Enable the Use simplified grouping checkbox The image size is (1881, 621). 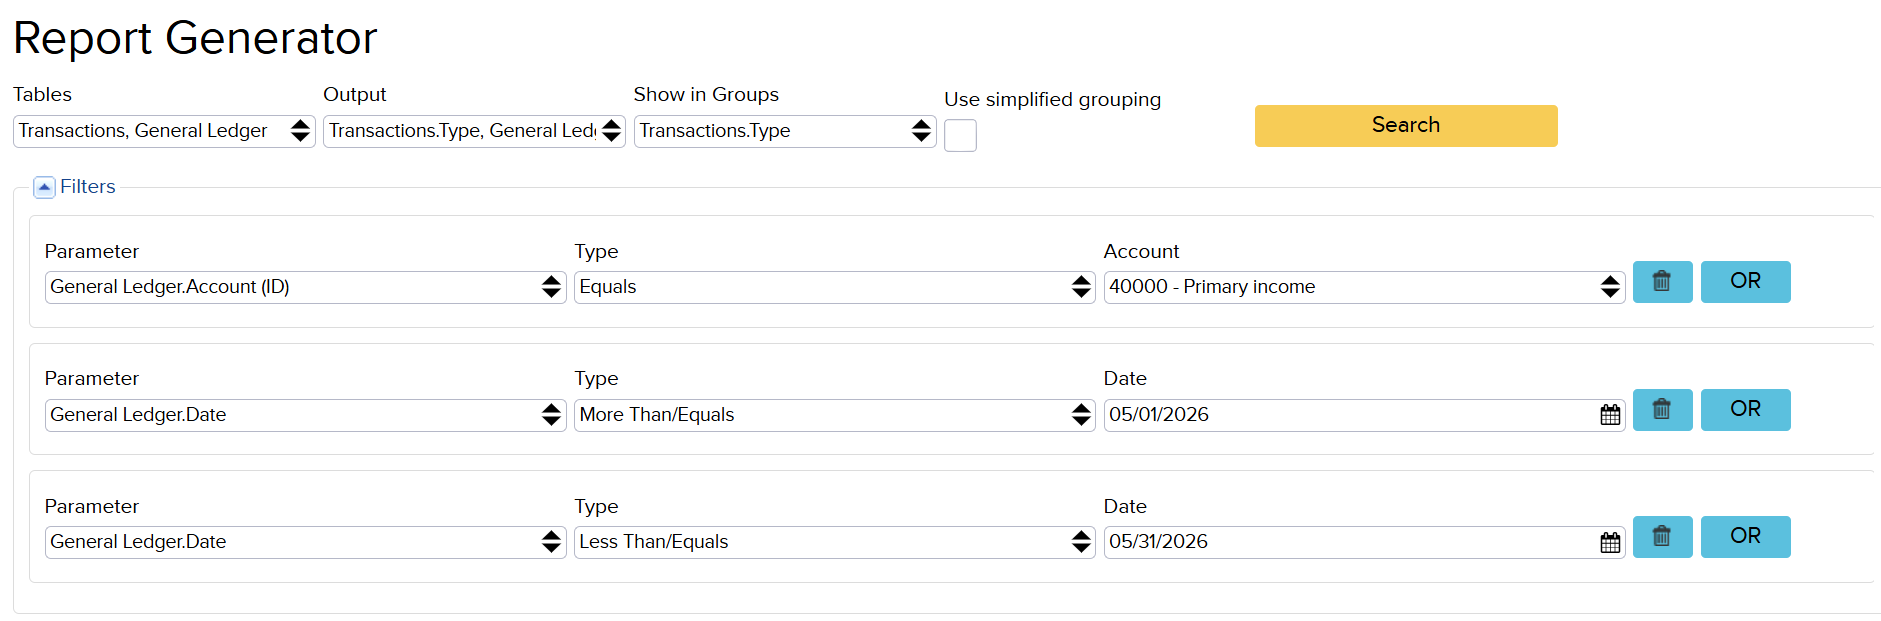click(x=960, y=135)
